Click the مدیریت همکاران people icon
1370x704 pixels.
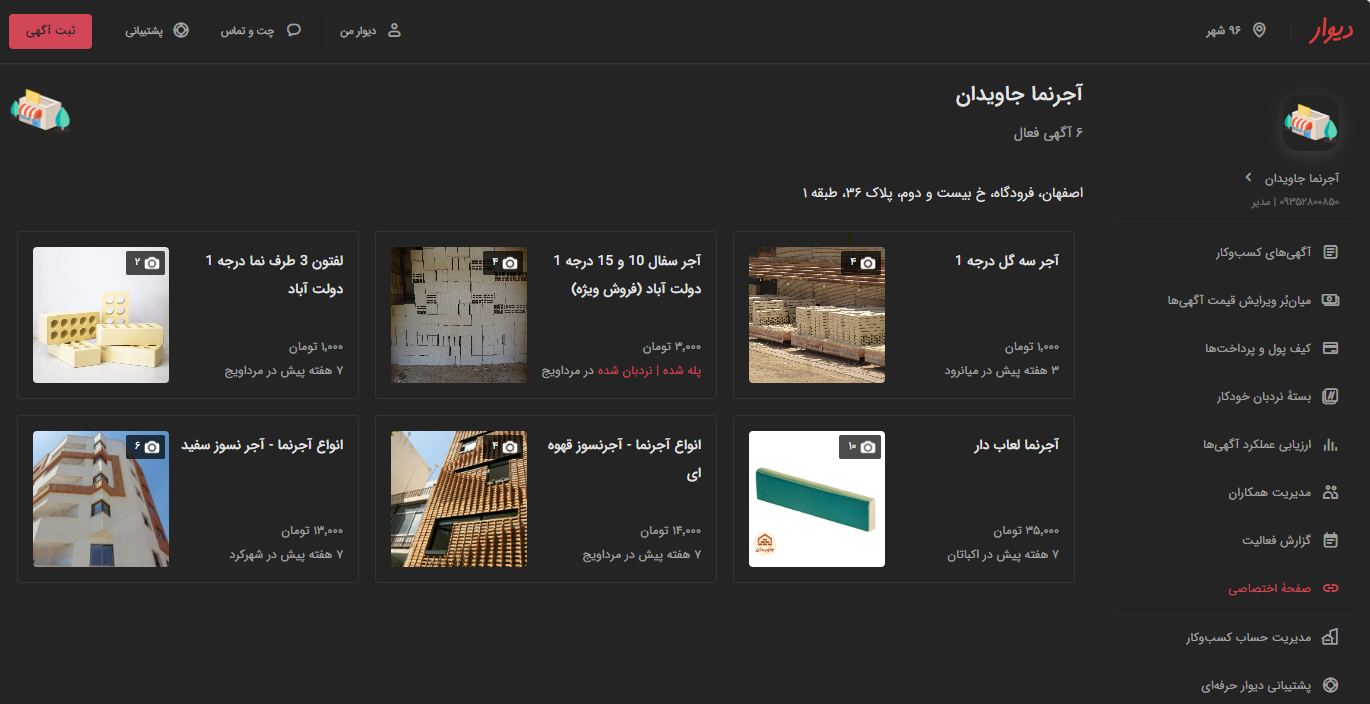coord(1330,492)
